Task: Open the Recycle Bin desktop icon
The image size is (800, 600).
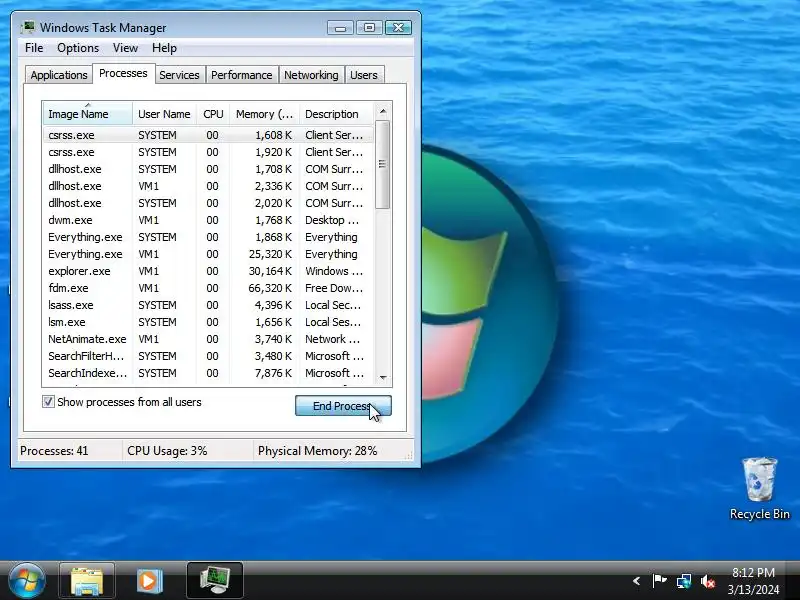Action: coord(759,488)
